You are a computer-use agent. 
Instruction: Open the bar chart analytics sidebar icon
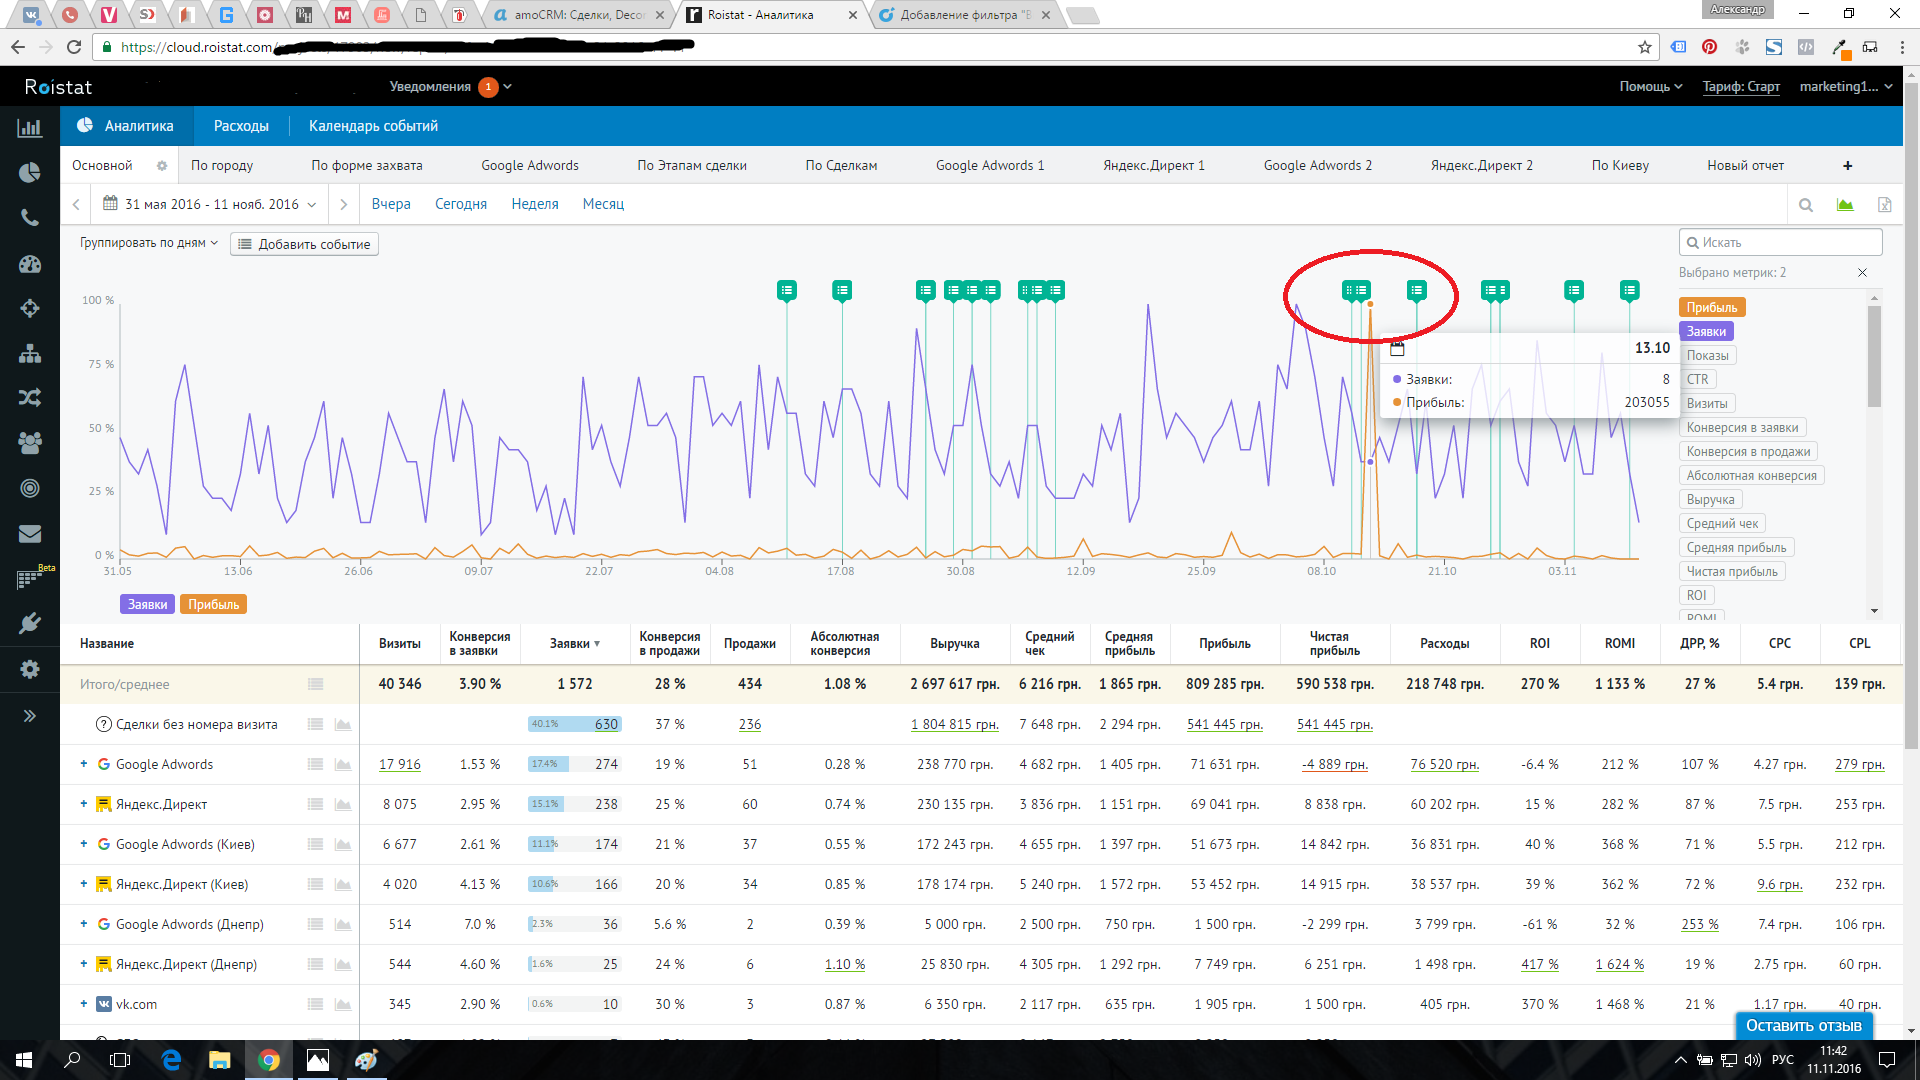point(30,128)
